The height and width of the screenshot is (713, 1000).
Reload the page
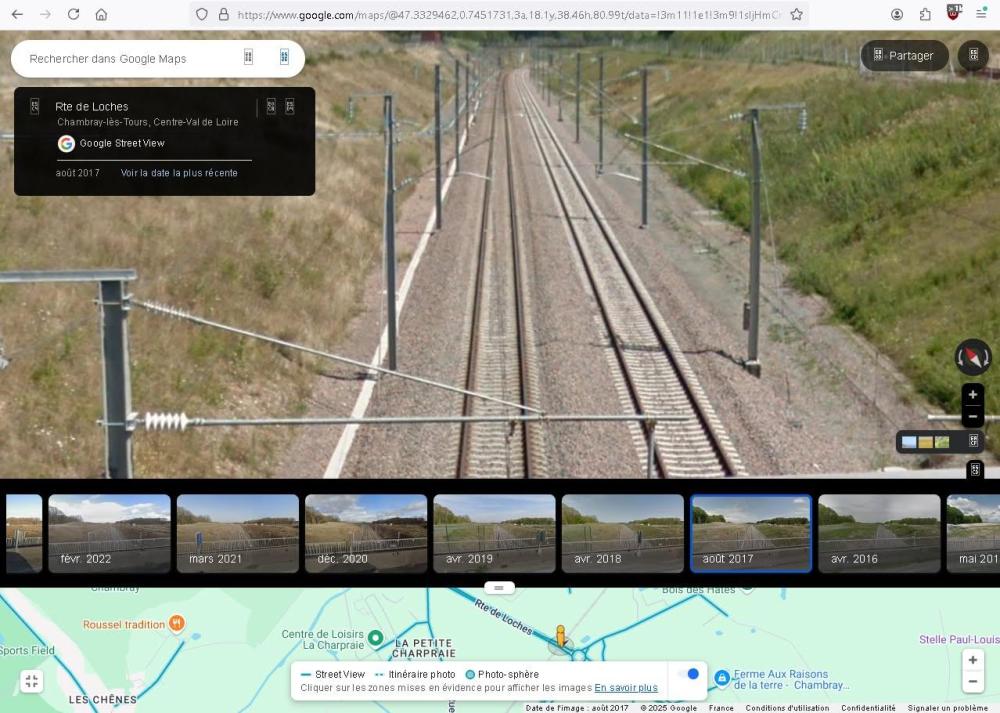click(73, 14)
